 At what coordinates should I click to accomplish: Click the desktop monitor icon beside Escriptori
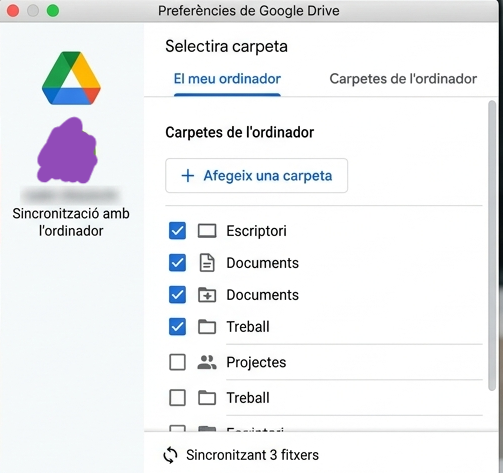(207, 231)
